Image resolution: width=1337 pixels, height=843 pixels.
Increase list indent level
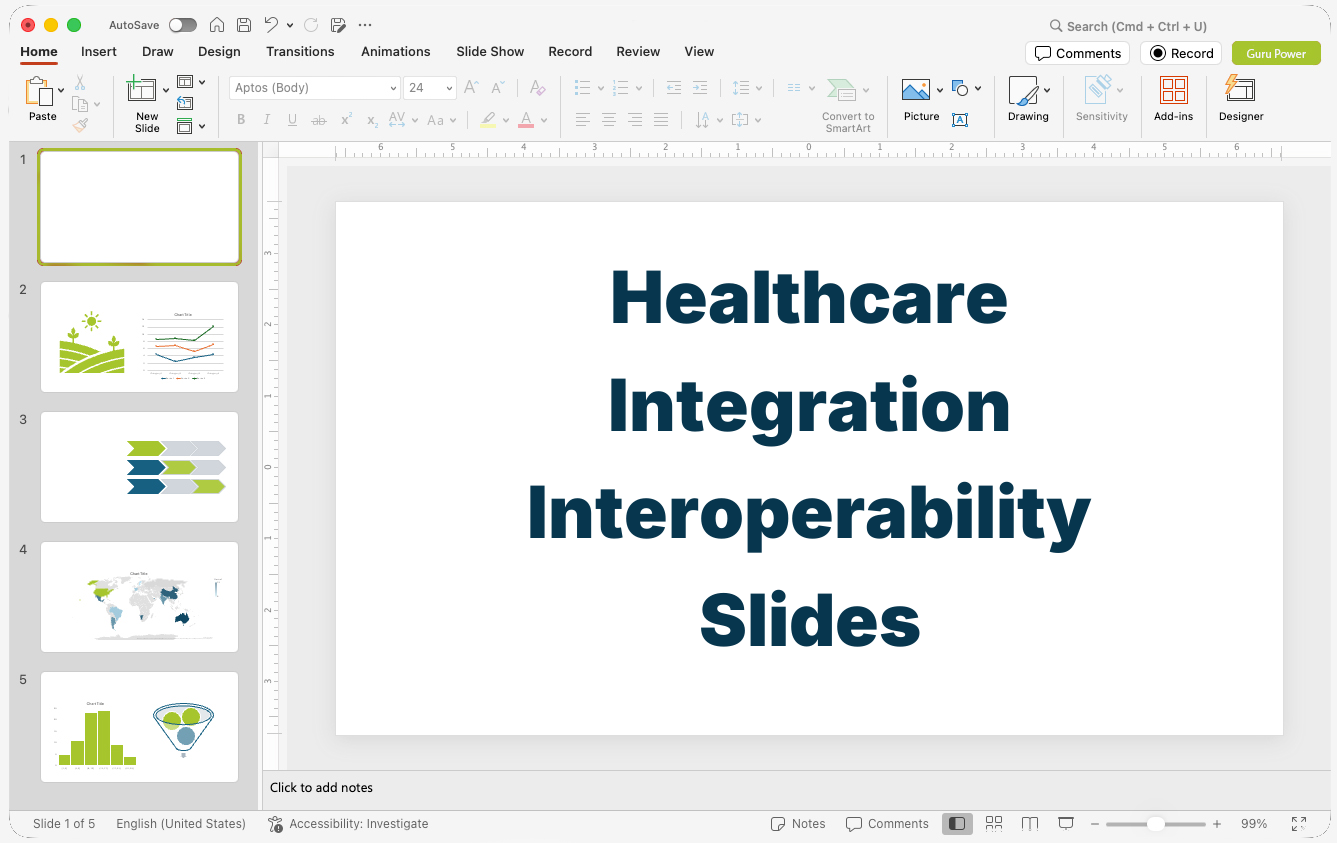click(x=700, y=88)
